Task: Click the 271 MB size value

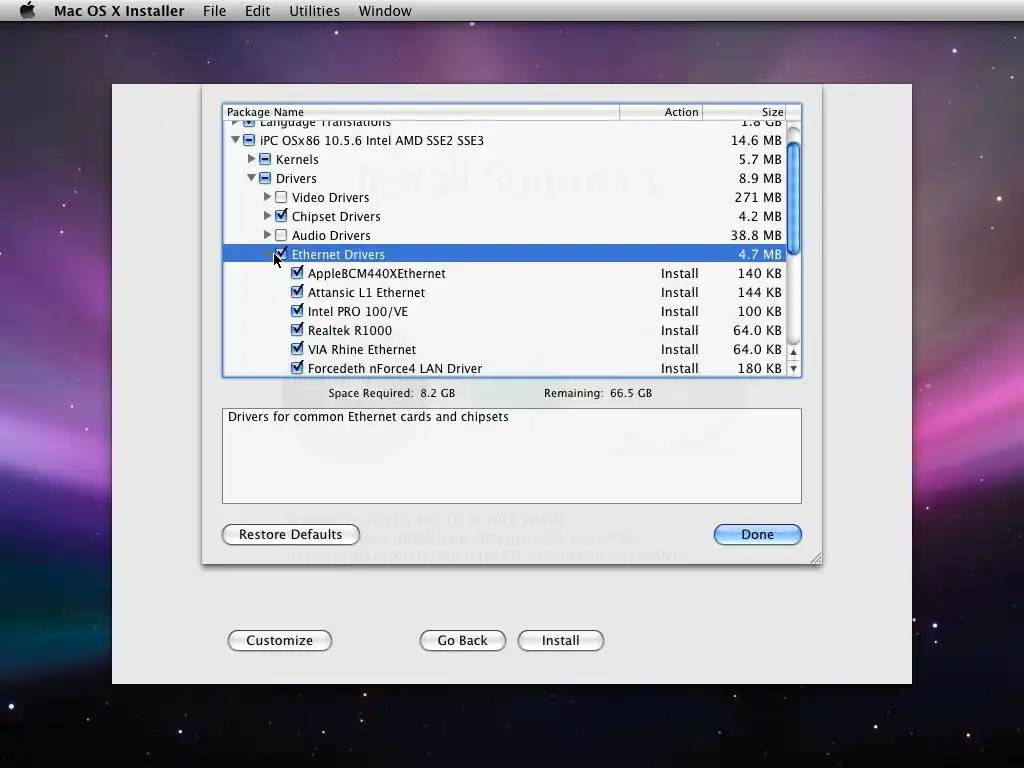Action: 758,197
